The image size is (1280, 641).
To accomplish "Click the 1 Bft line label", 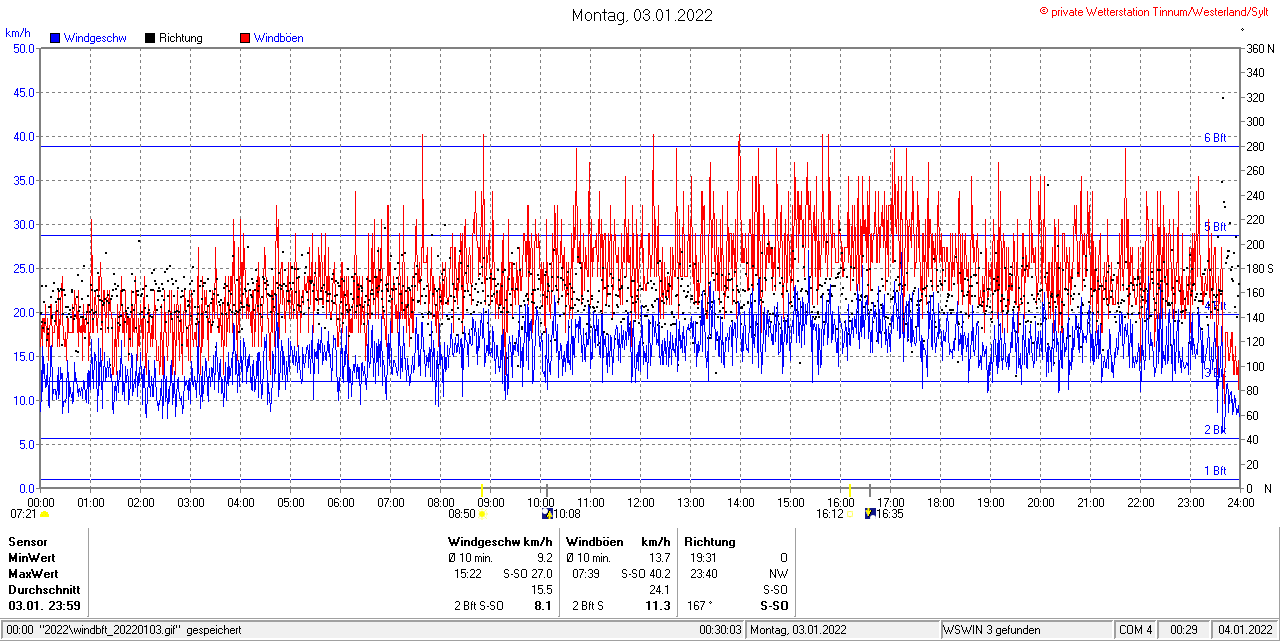I will point(1215,471).
